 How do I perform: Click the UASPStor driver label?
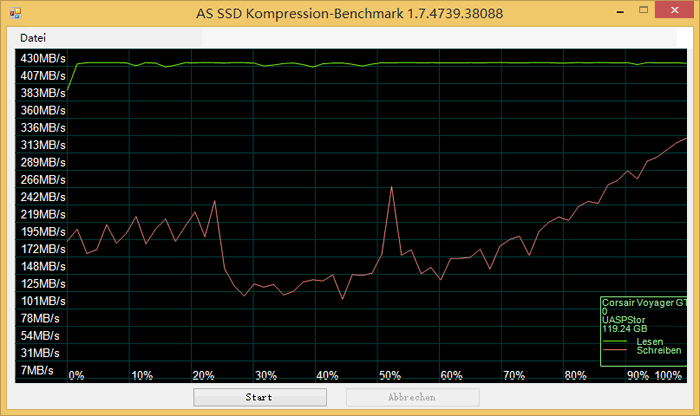(x=625, y=319)
